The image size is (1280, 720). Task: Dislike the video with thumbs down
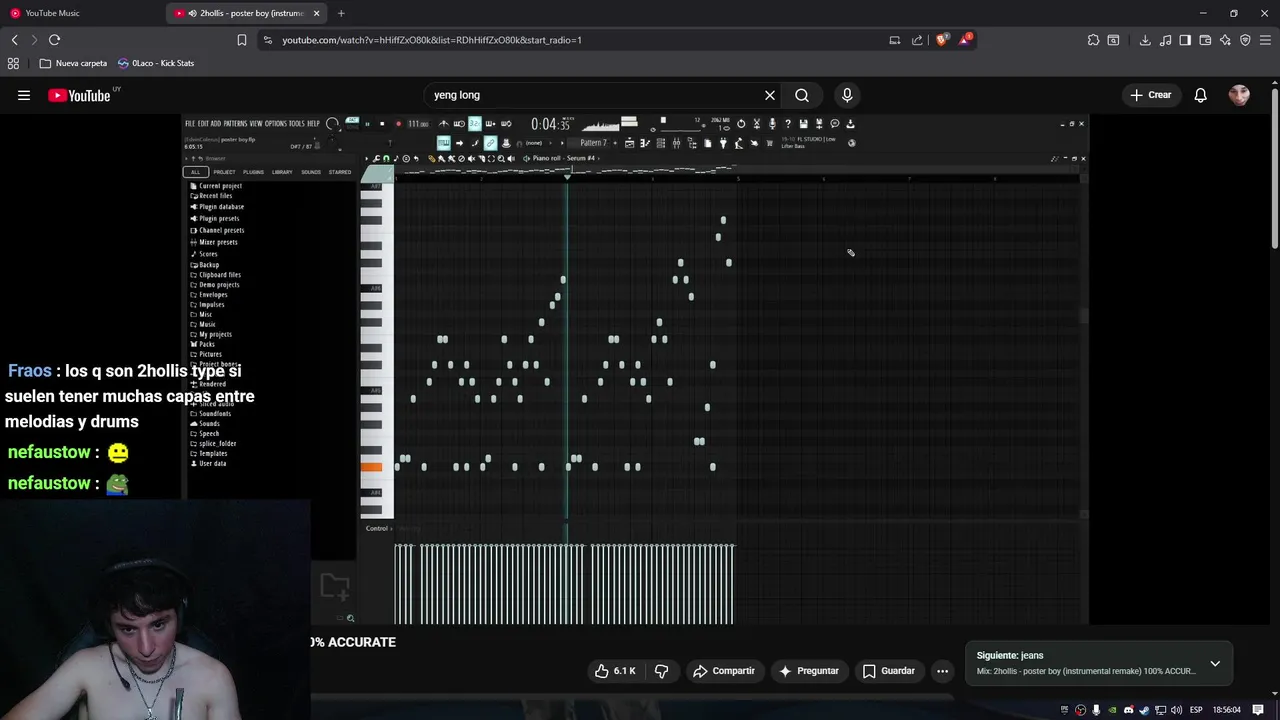coord(661,671)
